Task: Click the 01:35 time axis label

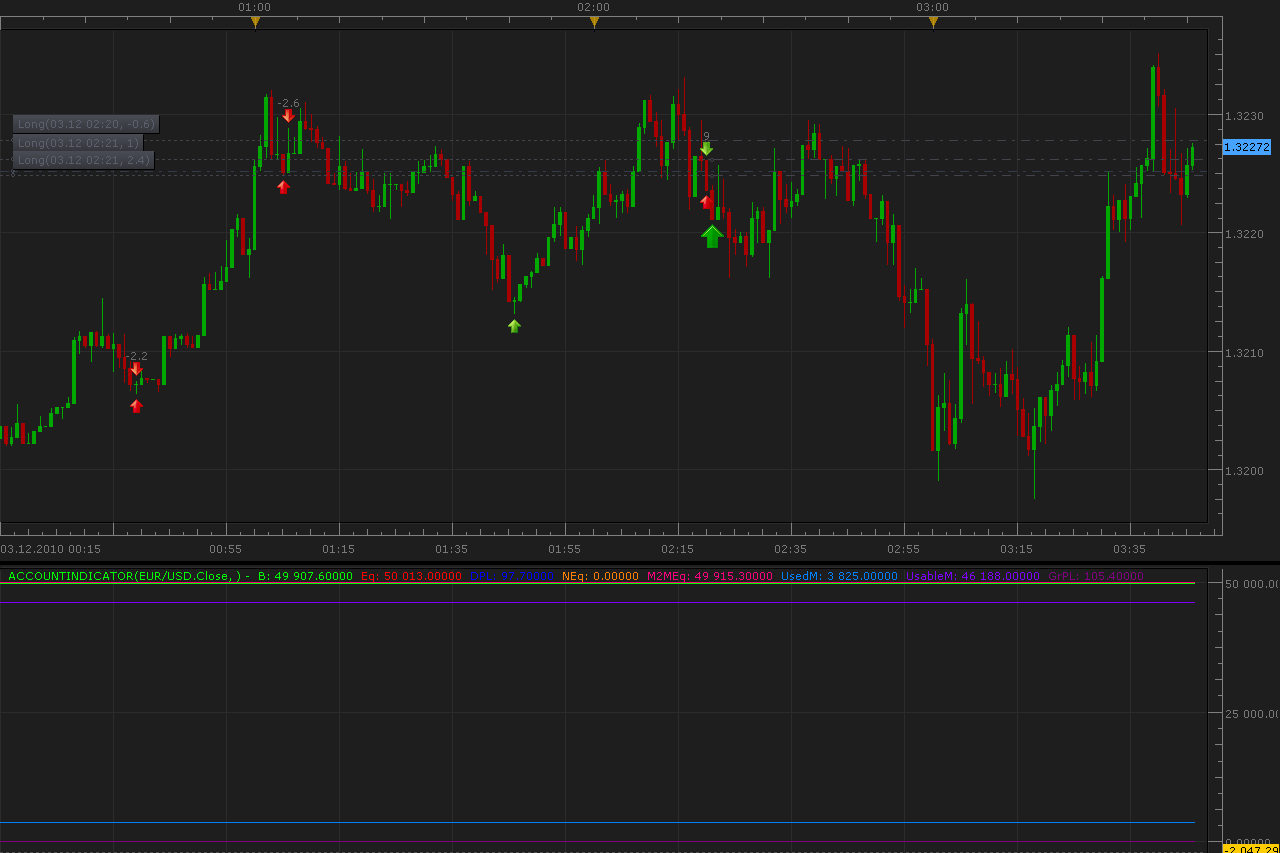Action: point(451,549)
